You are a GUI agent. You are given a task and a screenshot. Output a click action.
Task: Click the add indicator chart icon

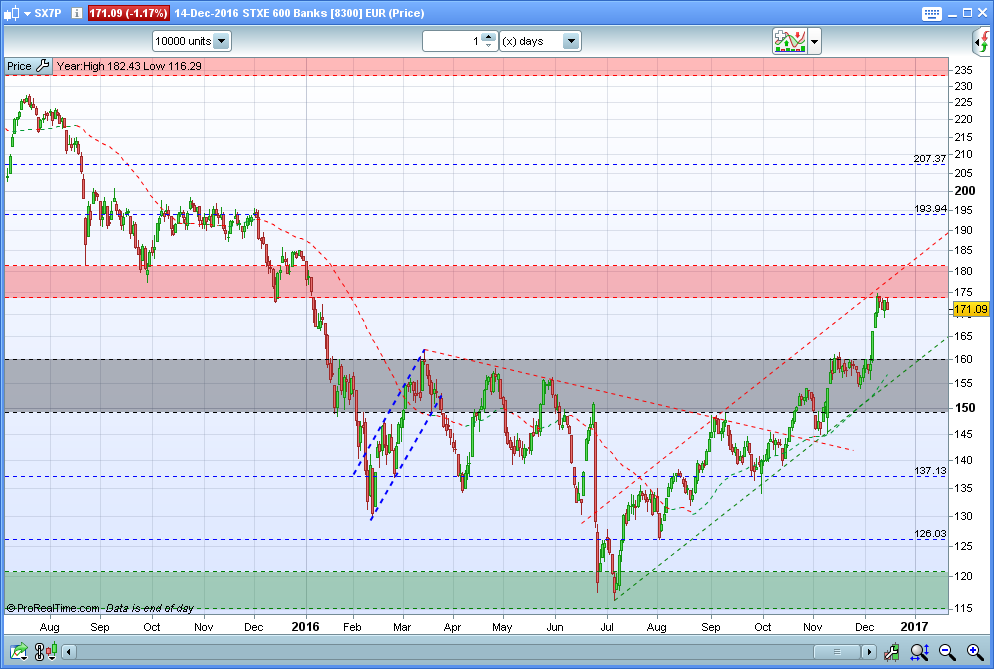[789, 41]
